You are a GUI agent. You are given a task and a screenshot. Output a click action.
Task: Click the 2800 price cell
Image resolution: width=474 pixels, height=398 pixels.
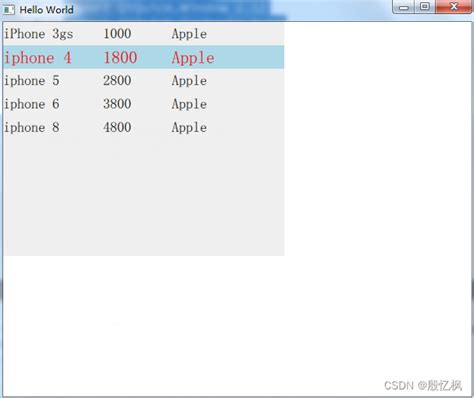(x=117, y=80)
